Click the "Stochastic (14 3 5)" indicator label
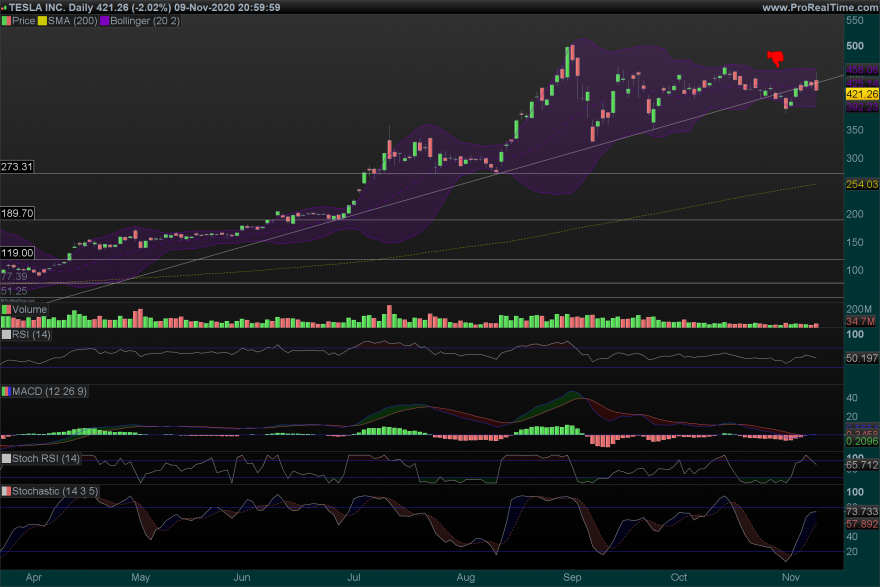This screenshot has width=880, height=587. click(55, 491)
